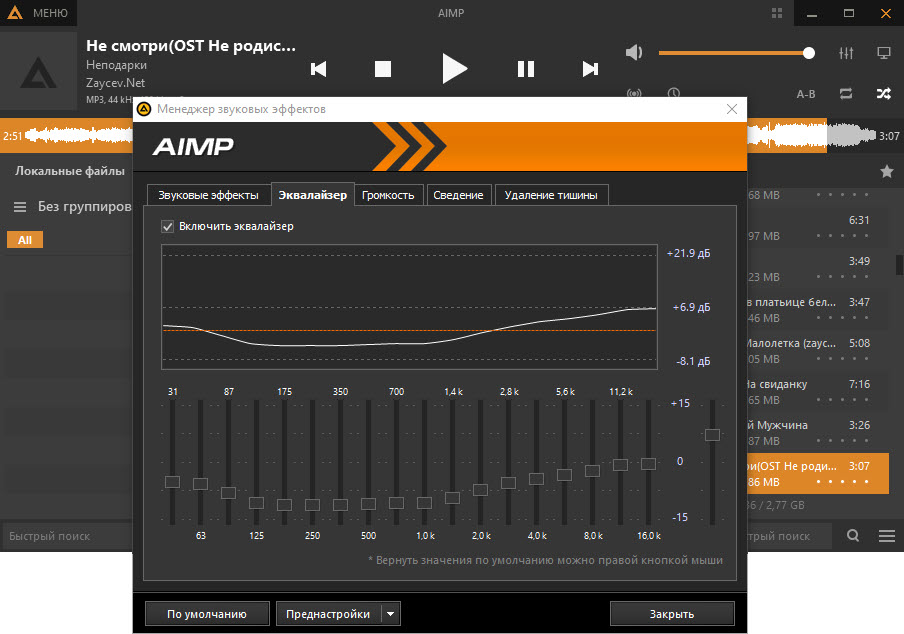Adjust the 16,0k equalizer band slider
This screenshot has height=634, width=904.
click(x=648, y=463)
